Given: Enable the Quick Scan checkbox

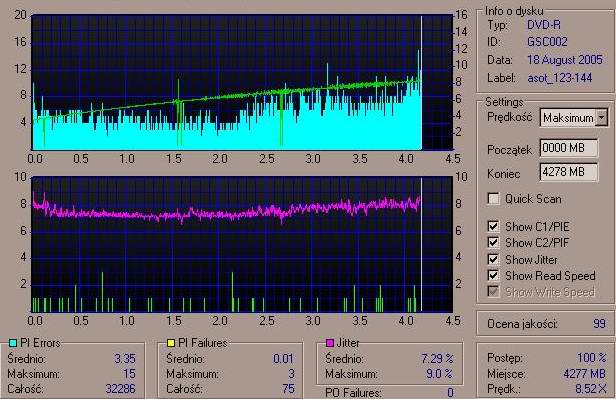Looking at the screenshot, I should tap(493, 198).
